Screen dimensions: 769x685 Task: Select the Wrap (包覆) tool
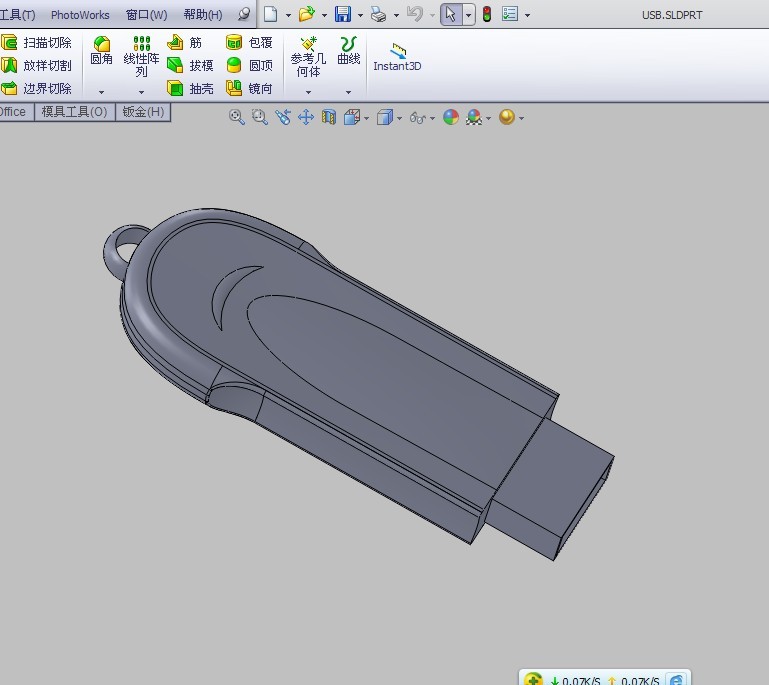249,43
